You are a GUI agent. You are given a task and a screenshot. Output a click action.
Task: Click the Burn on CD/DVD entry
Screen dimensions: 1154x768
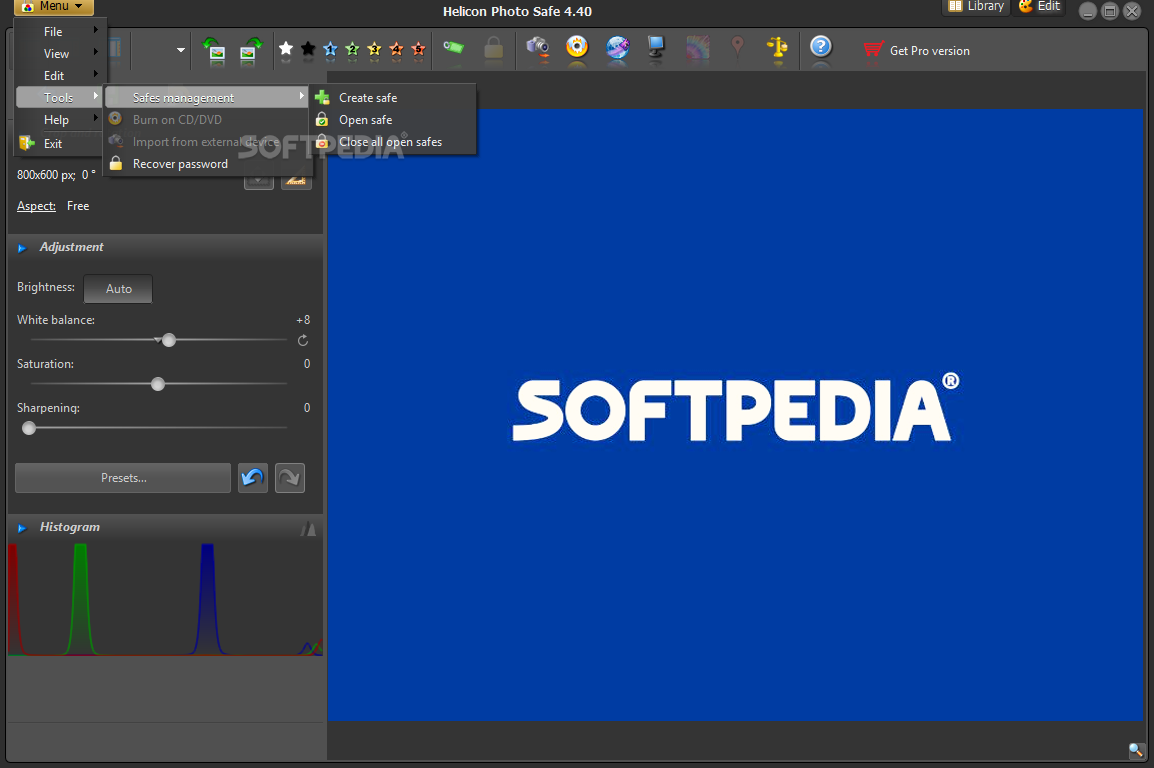[x=207, y=120]
